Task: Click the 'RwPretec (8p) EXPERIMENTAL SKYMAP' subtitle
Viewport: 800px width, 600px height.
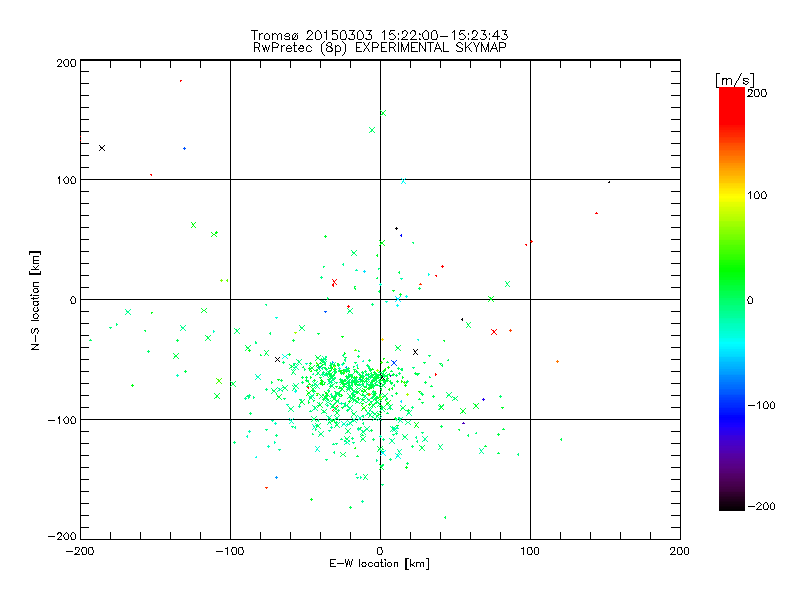Action: coord(380,48)
